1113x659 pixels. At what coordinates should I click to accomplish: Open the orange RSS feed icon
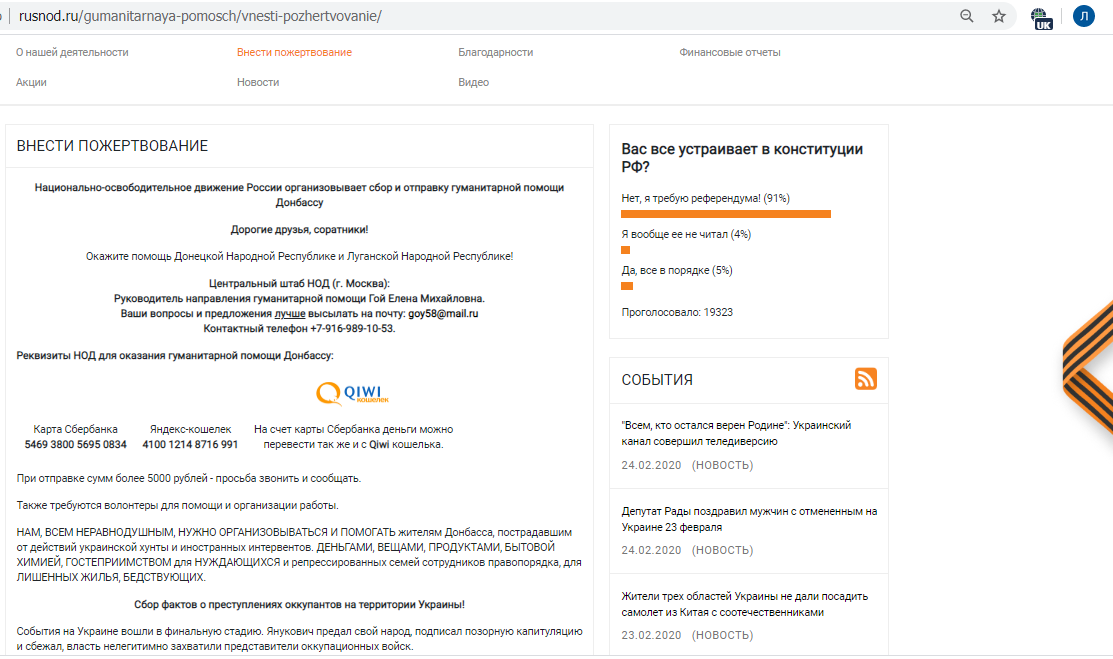tap(865, 379)
